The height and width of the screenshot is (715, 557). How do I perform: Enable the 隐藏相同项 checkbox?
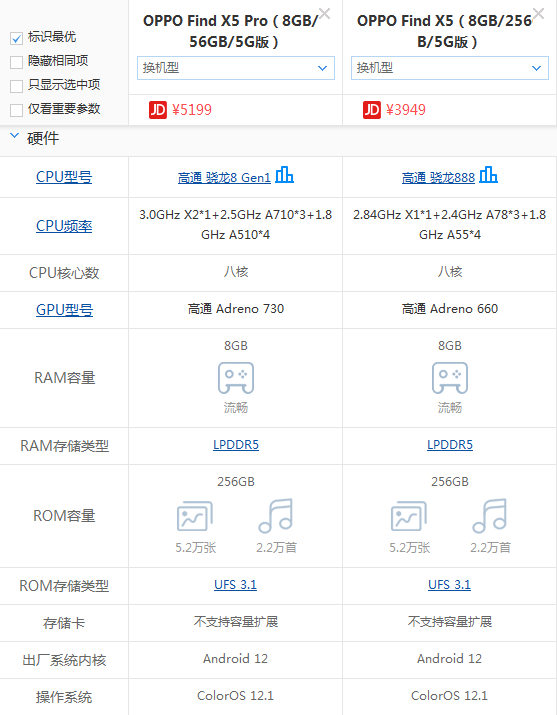pyautogui.click(x=16, y=62)
